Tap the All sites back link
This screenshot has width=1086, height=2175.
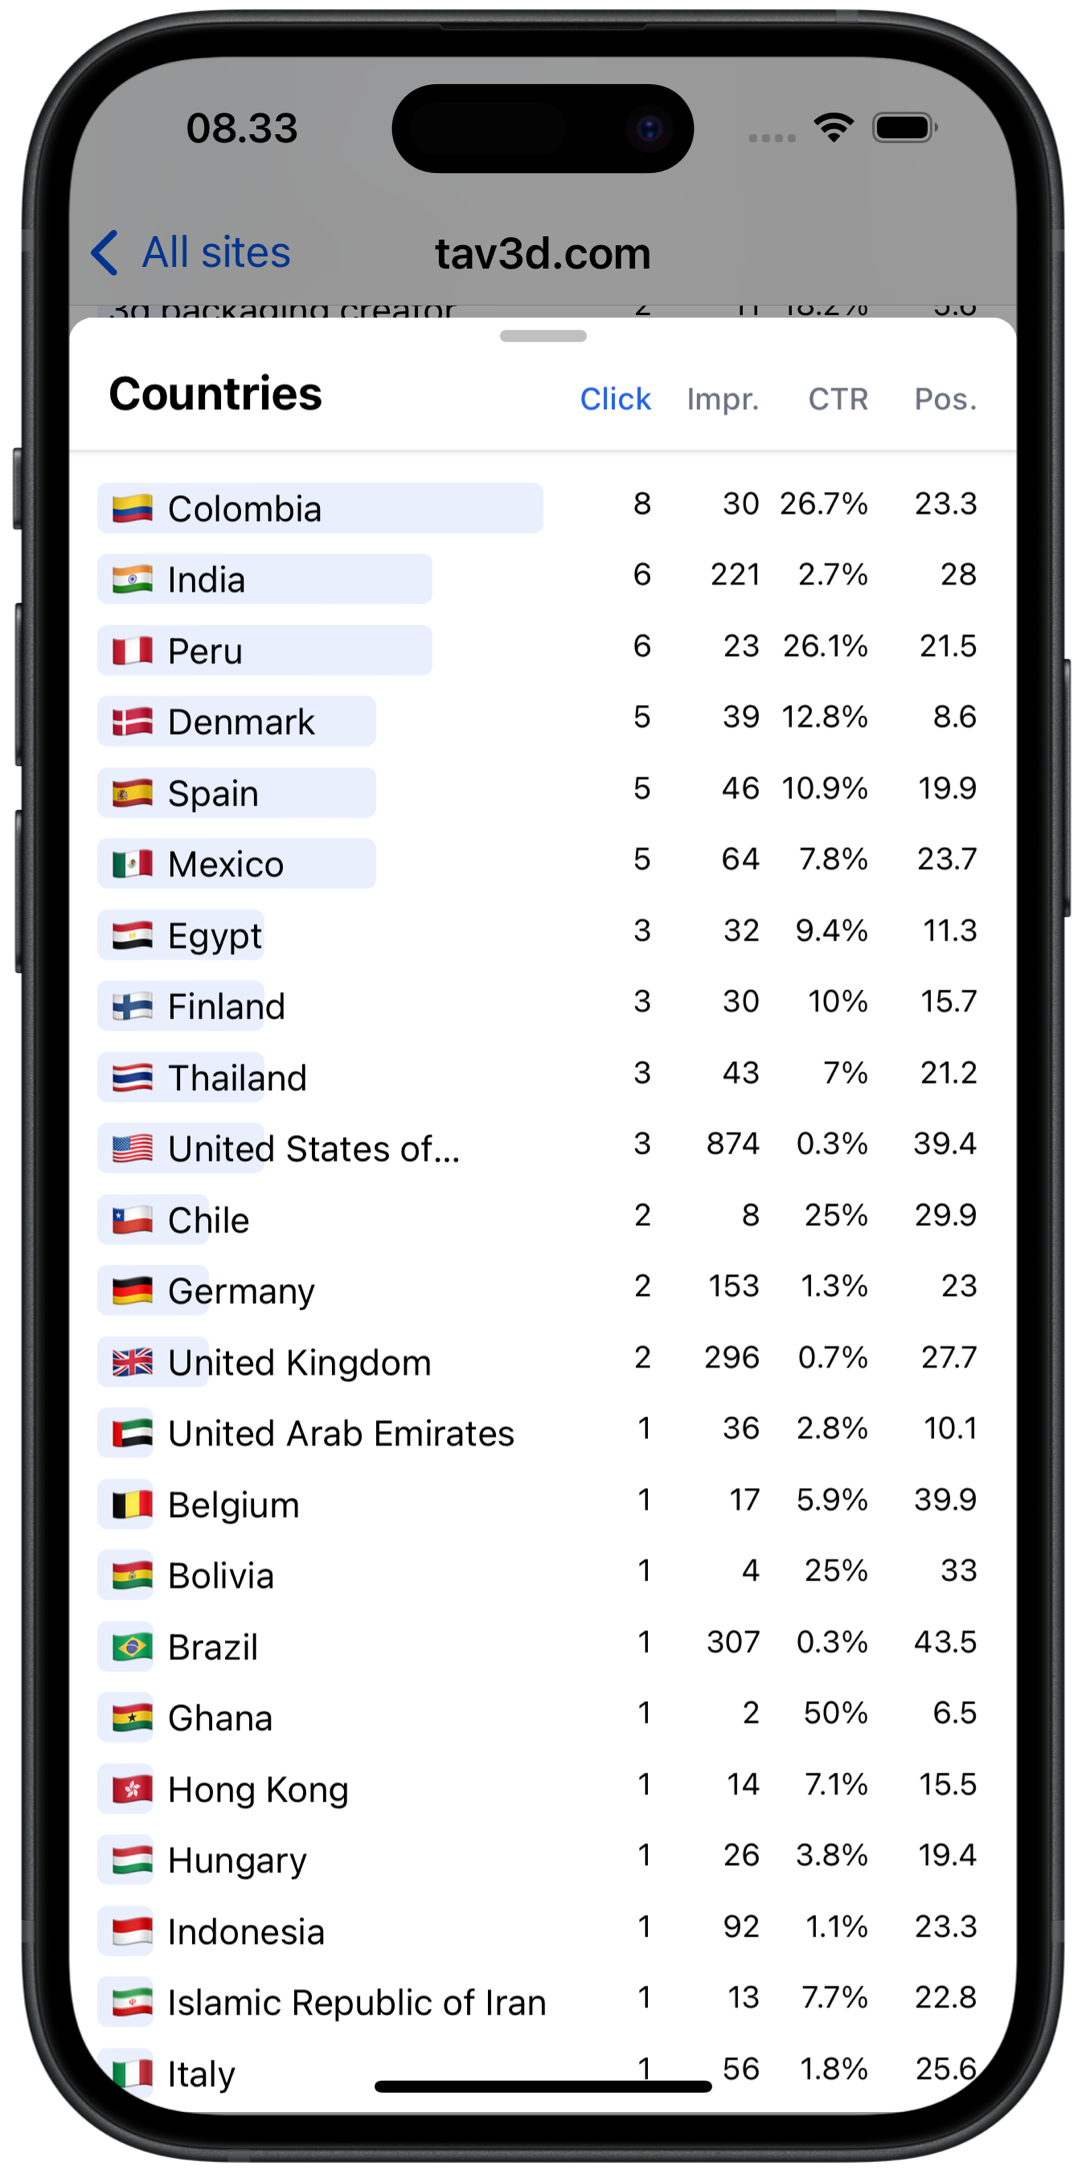216,253
